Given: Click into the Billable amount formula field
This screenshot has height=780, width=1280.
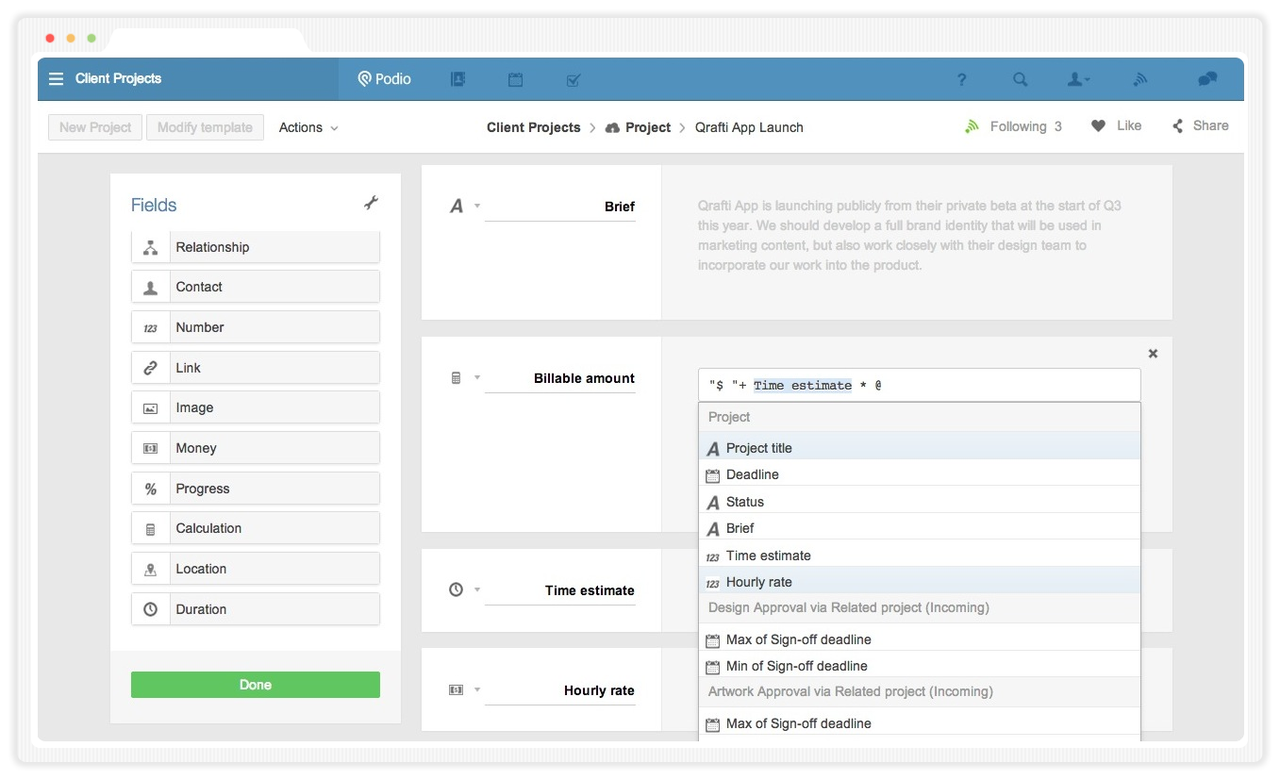Looking at the screenshot, I should [x=919, y=385].
